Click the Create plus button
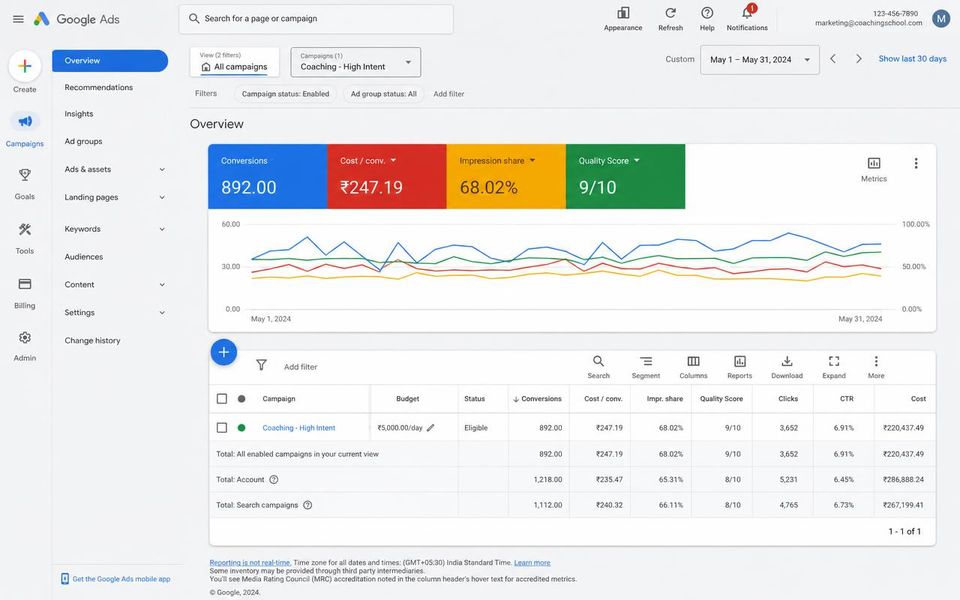960x600 pixels. 24,66
